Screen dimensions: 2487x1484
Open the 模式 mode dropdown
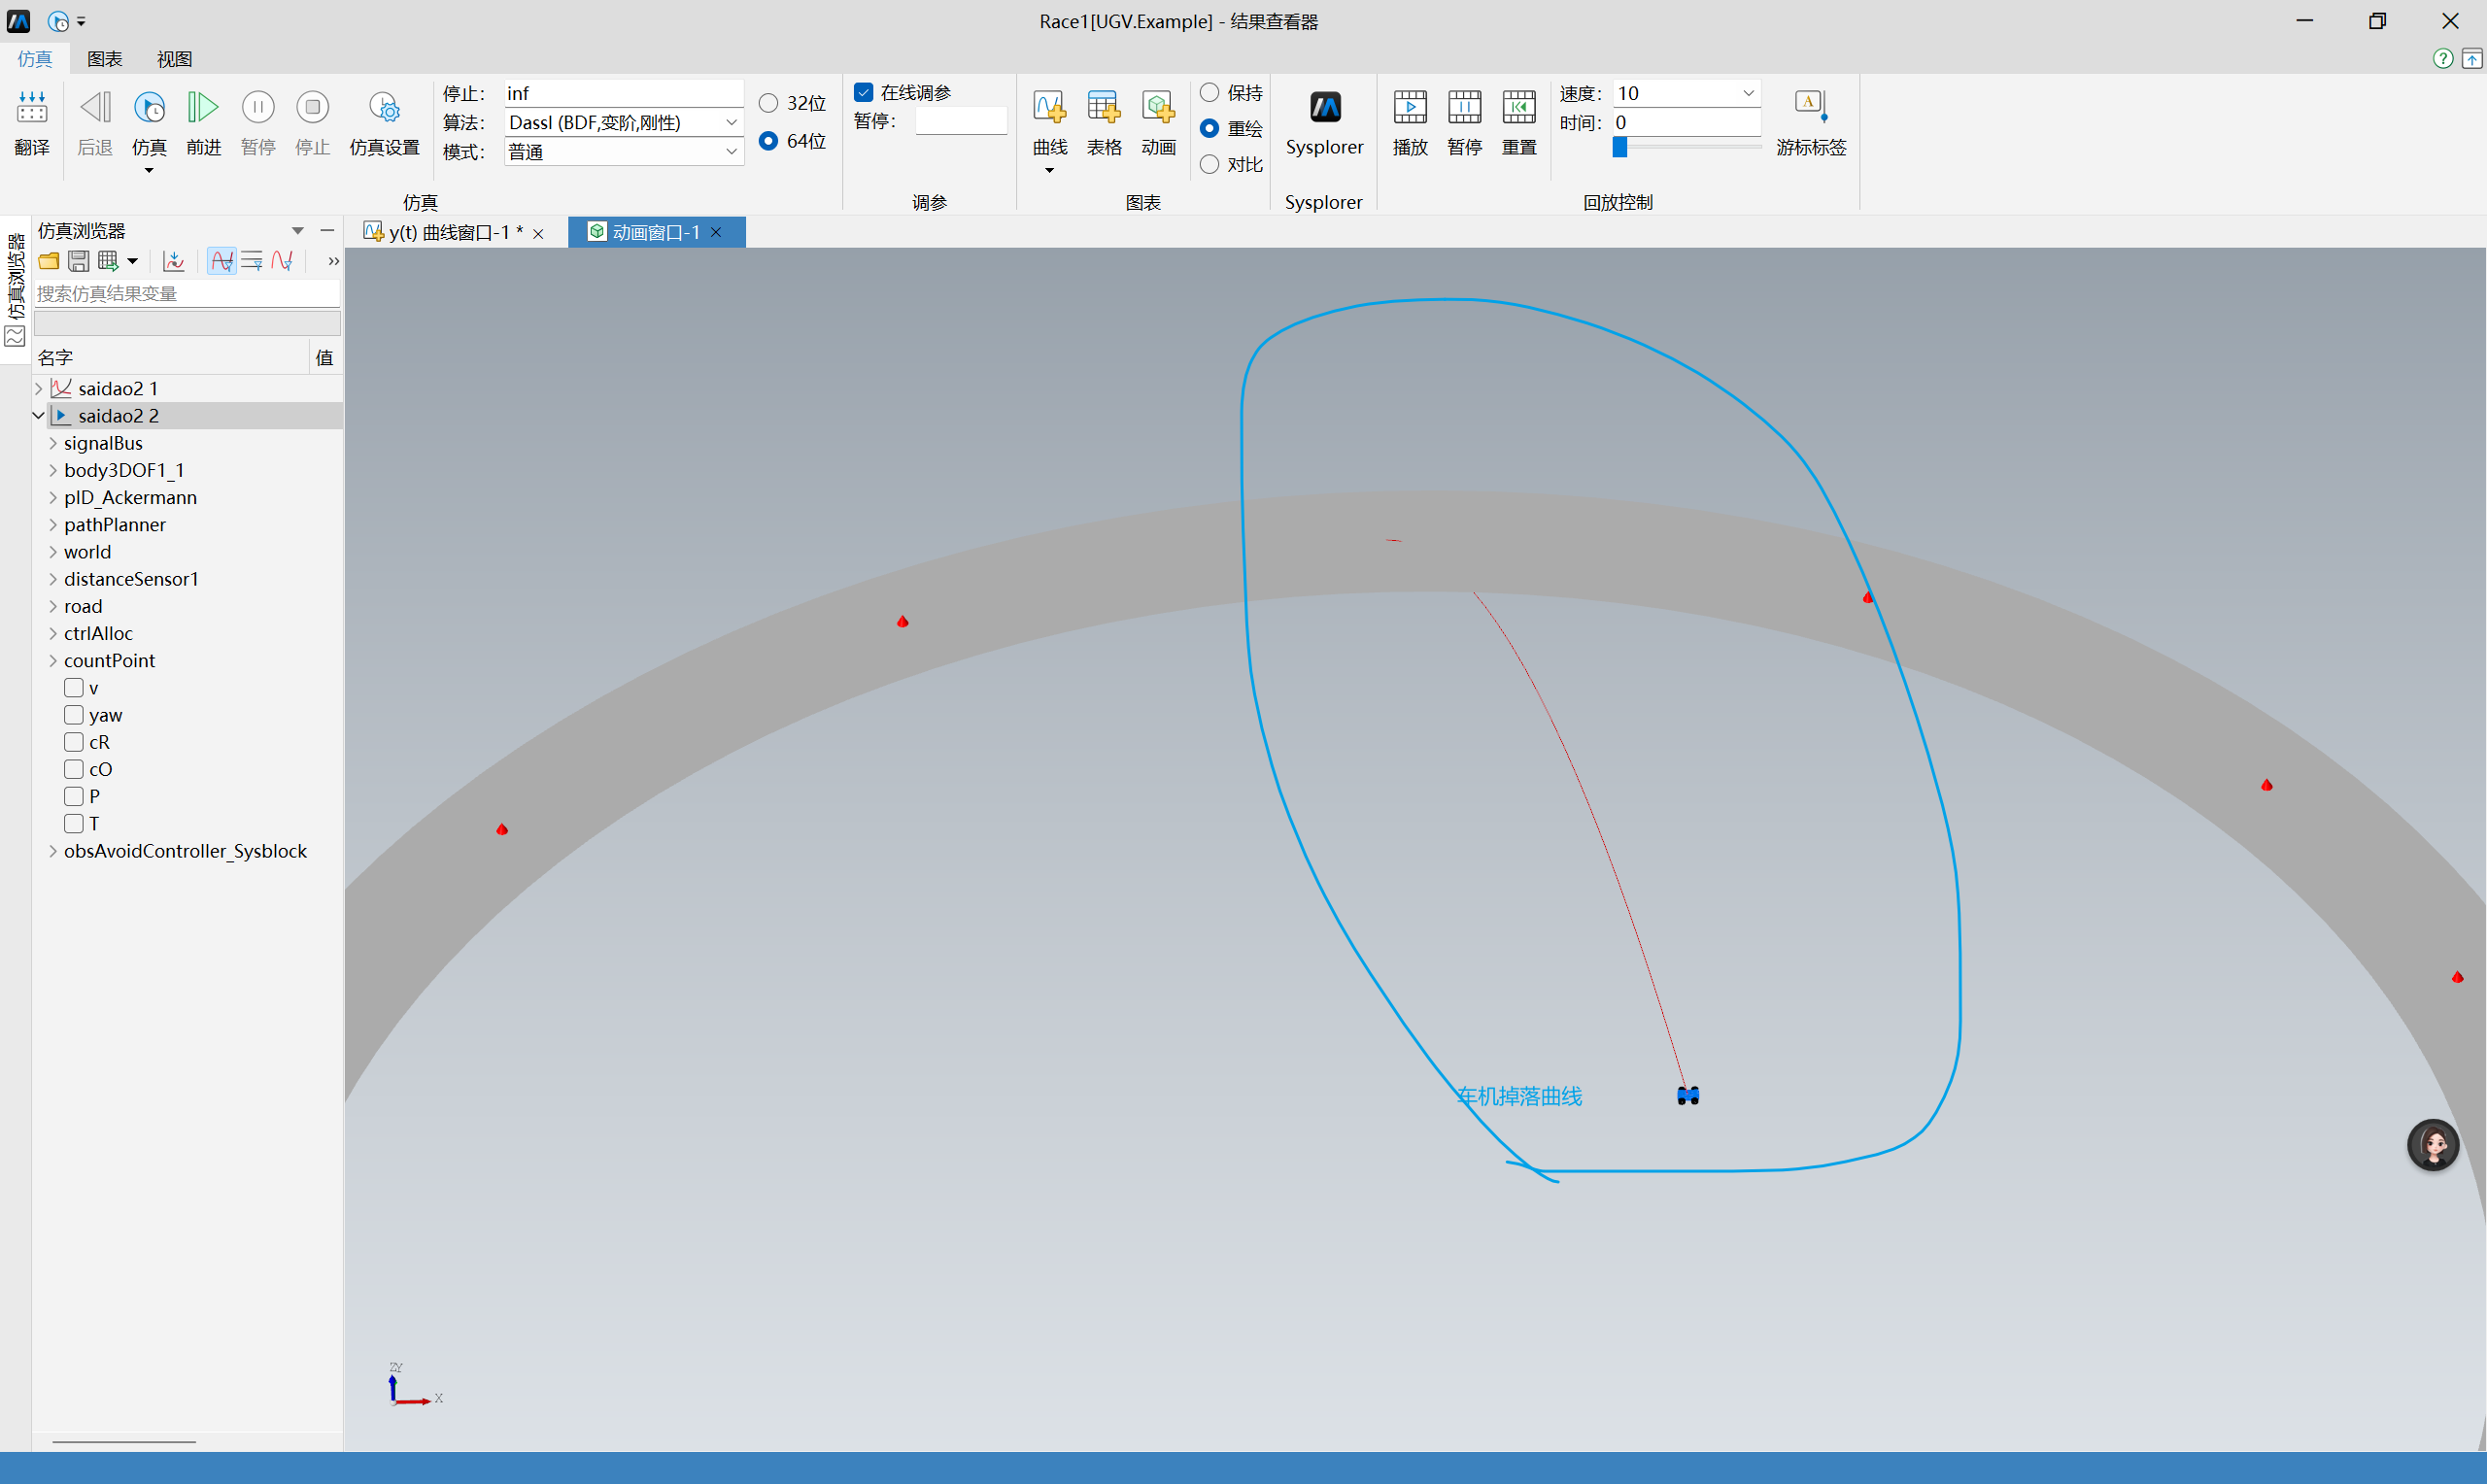[x=731, y=151]
